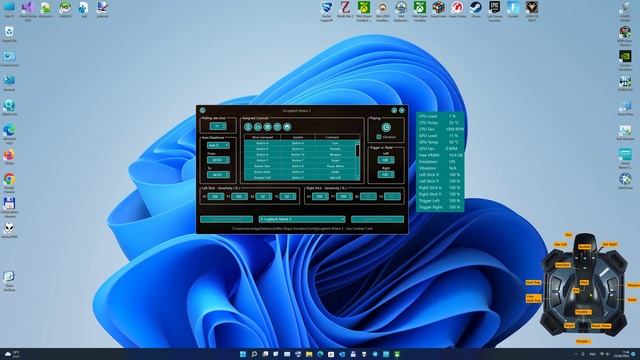Toggle the Vibration checkbox
The image size is (640, 360).
pos(379,137)
